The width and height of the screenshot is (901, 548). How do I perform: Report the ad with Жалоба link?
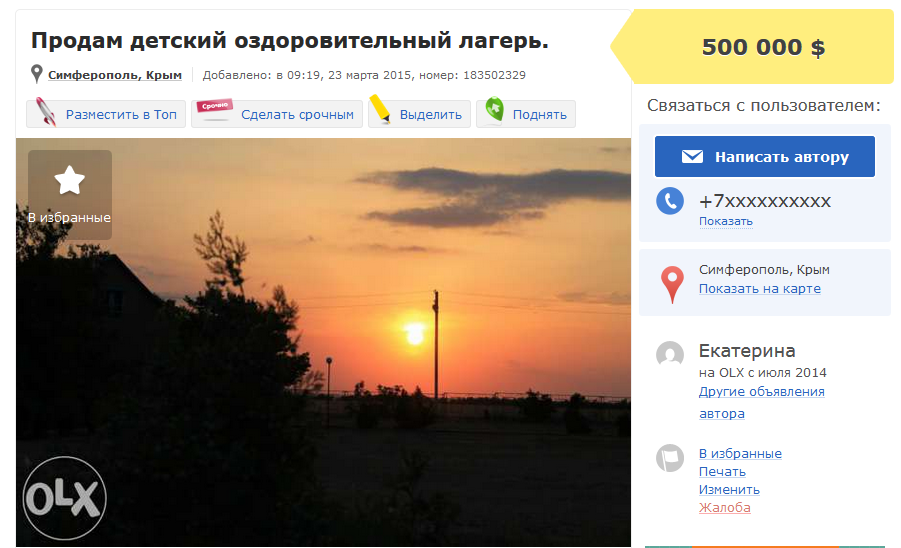click(x=725, y=507)
